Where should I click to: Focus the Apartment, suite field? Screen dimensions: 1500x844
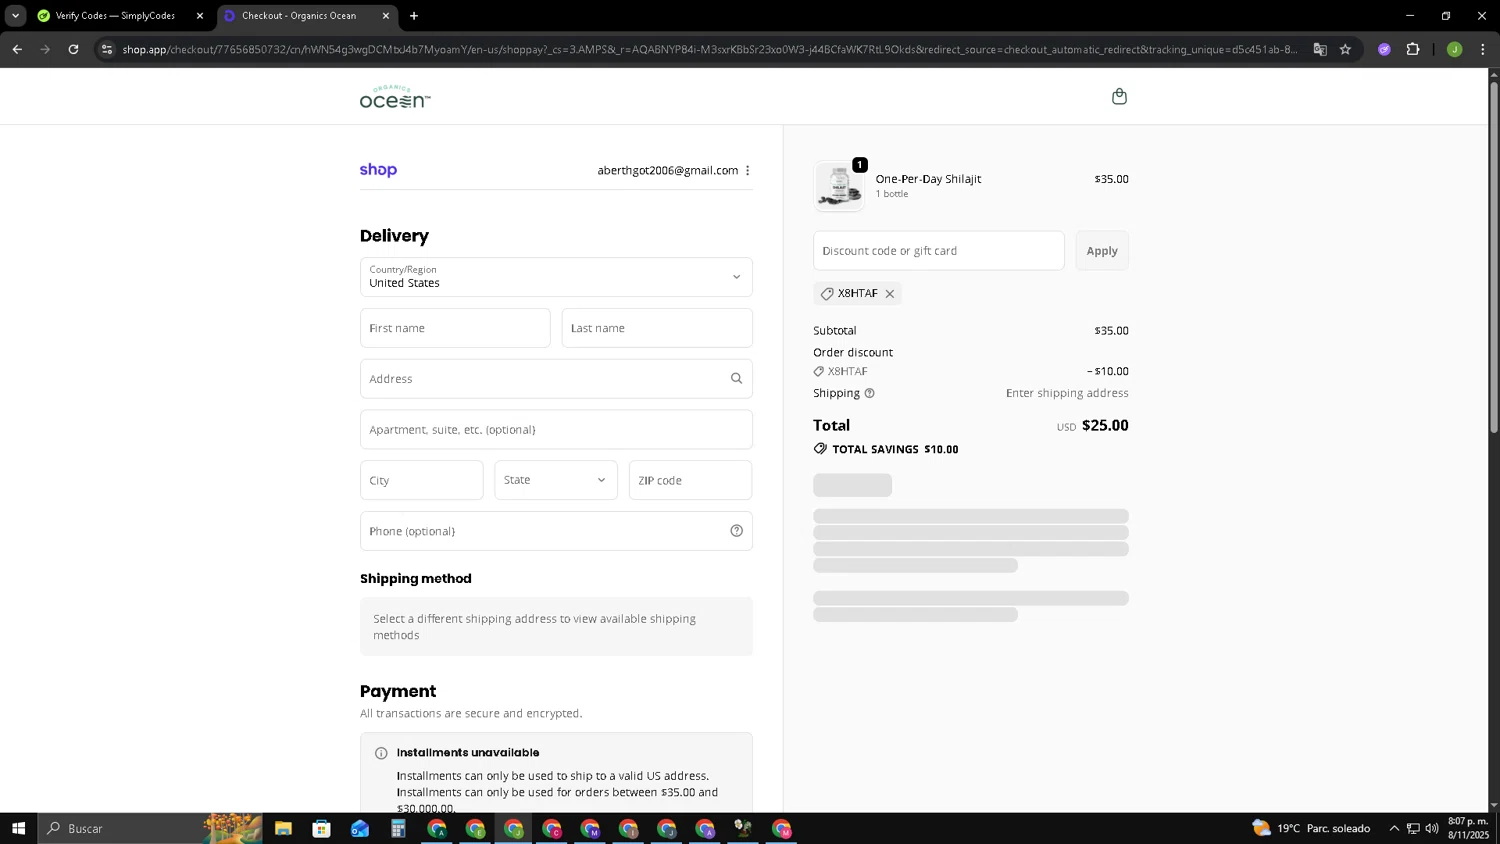click(556, 430)
